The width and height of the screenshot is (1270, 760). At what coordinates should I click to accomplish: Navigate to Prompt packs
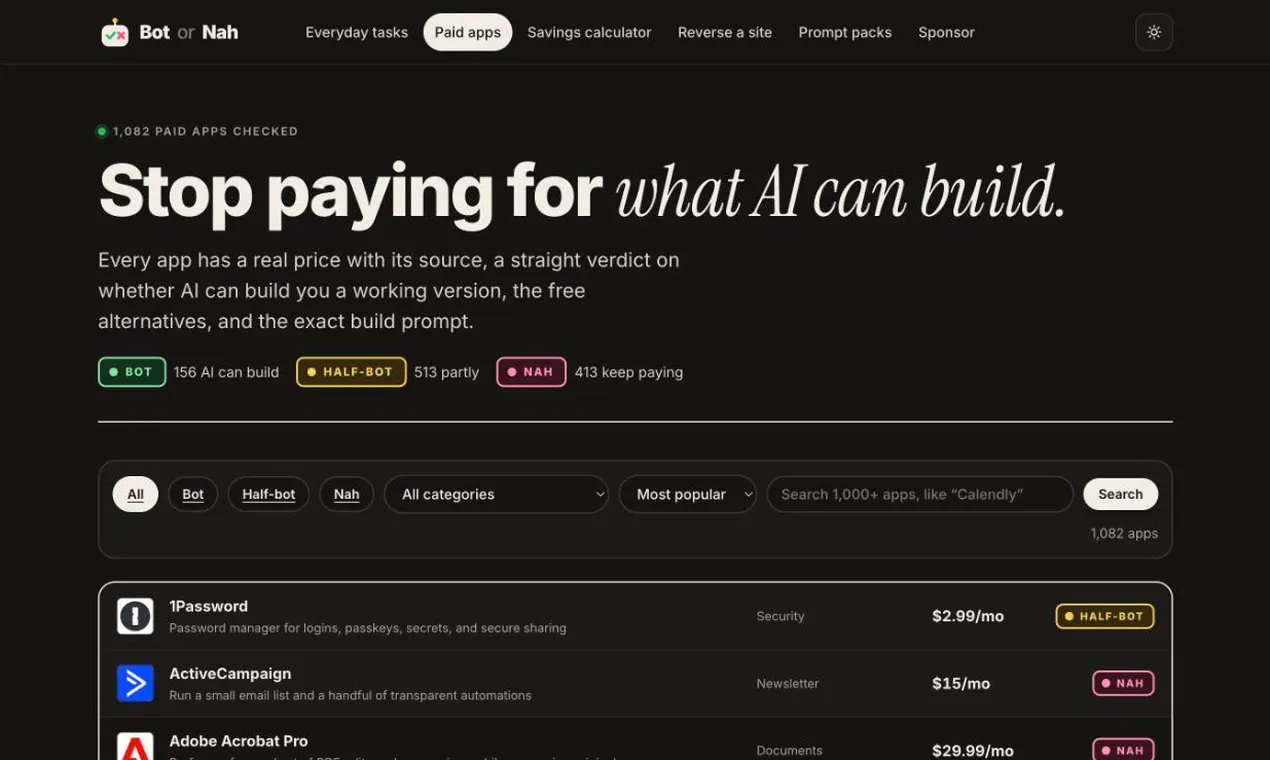(845, 32)
